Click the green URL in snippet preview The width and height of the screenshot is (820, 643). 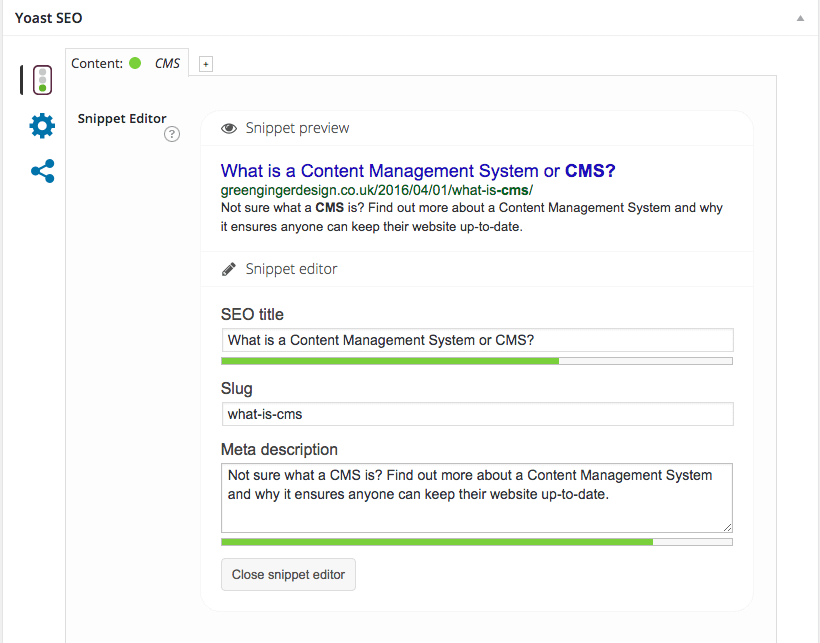[x=377, y=190]
